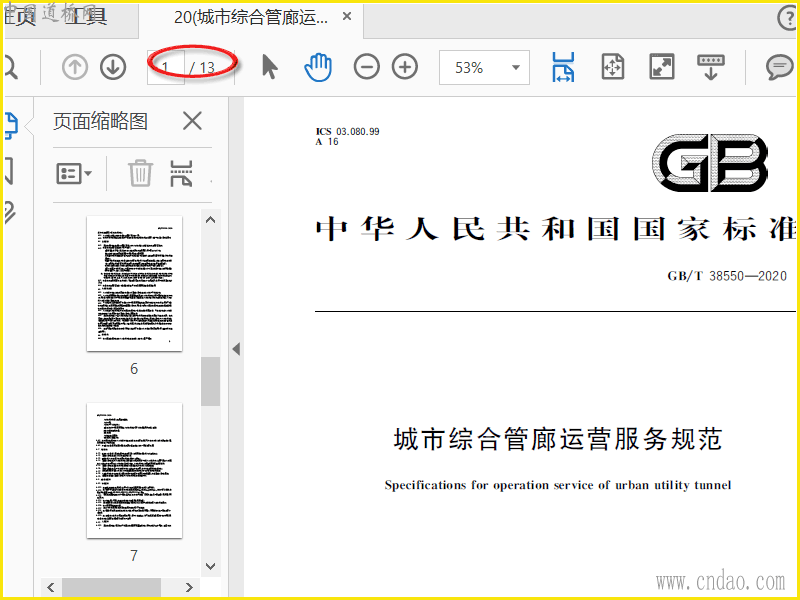The width and height of the screenshot is (800, 600).
Task: Open the help question mark
Action: [788, 18]
